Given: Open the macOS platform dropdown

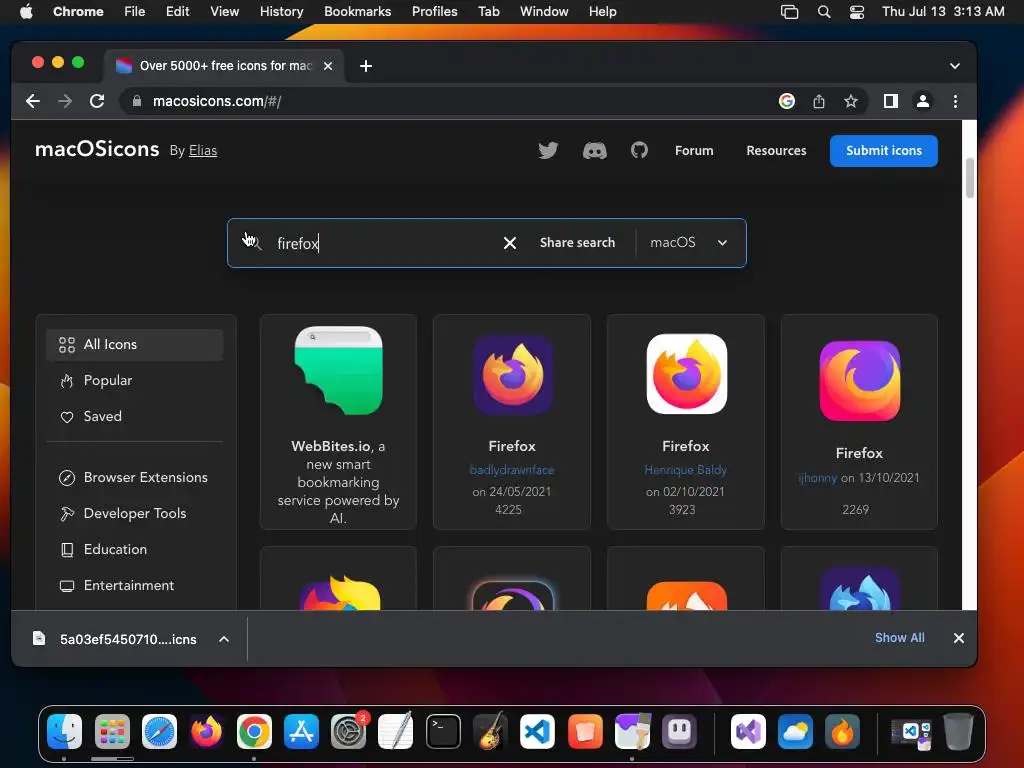Looking at the screenshot, I should click(689, 242).
